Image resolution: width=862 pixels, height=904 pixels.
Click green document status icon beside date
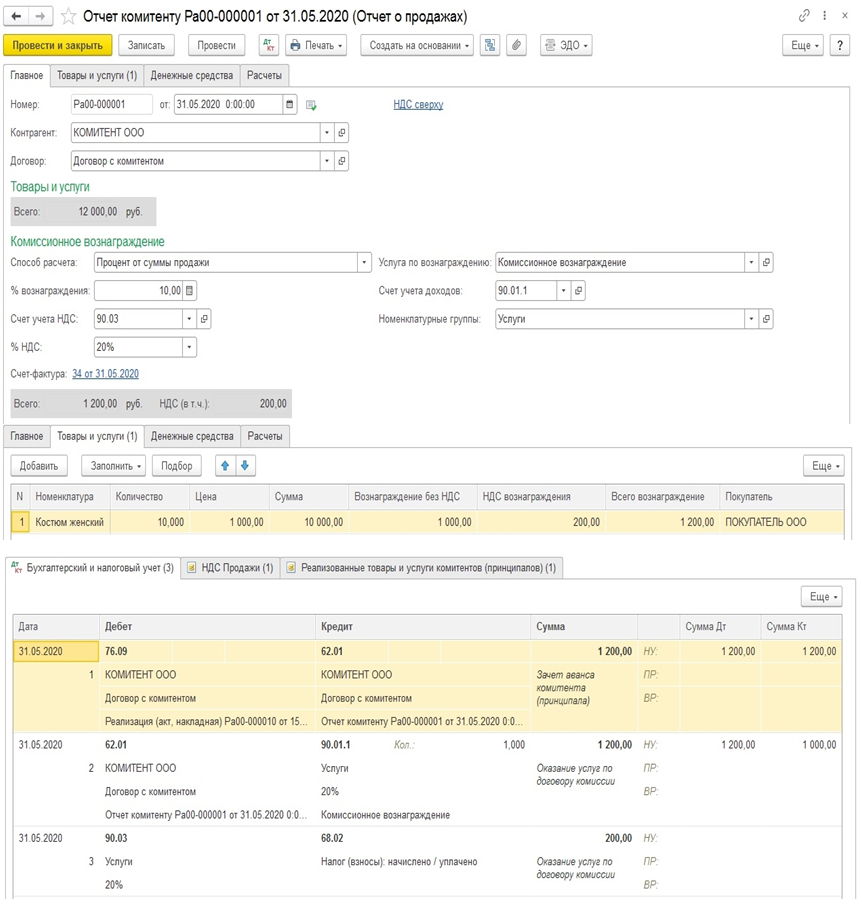point(311,105)
